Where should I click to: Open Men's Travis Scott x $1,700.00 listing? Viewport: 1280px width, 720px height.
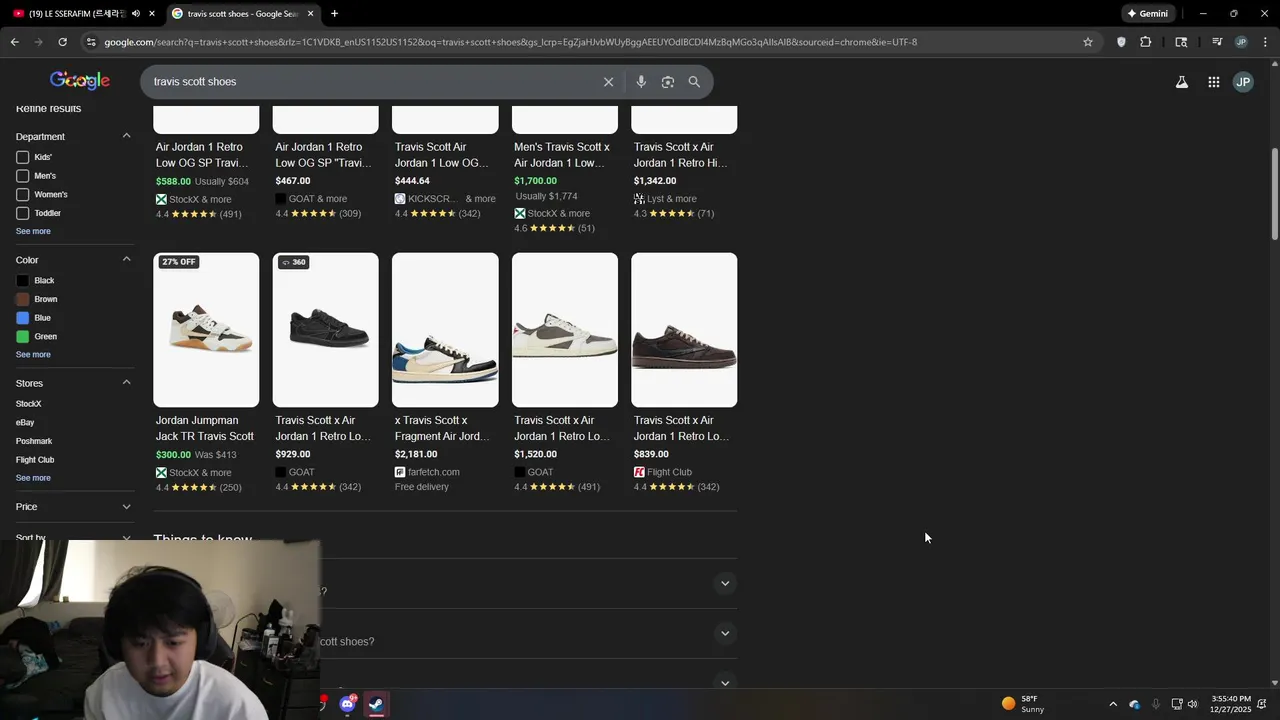pyautogui.click(x=562, y=155)
